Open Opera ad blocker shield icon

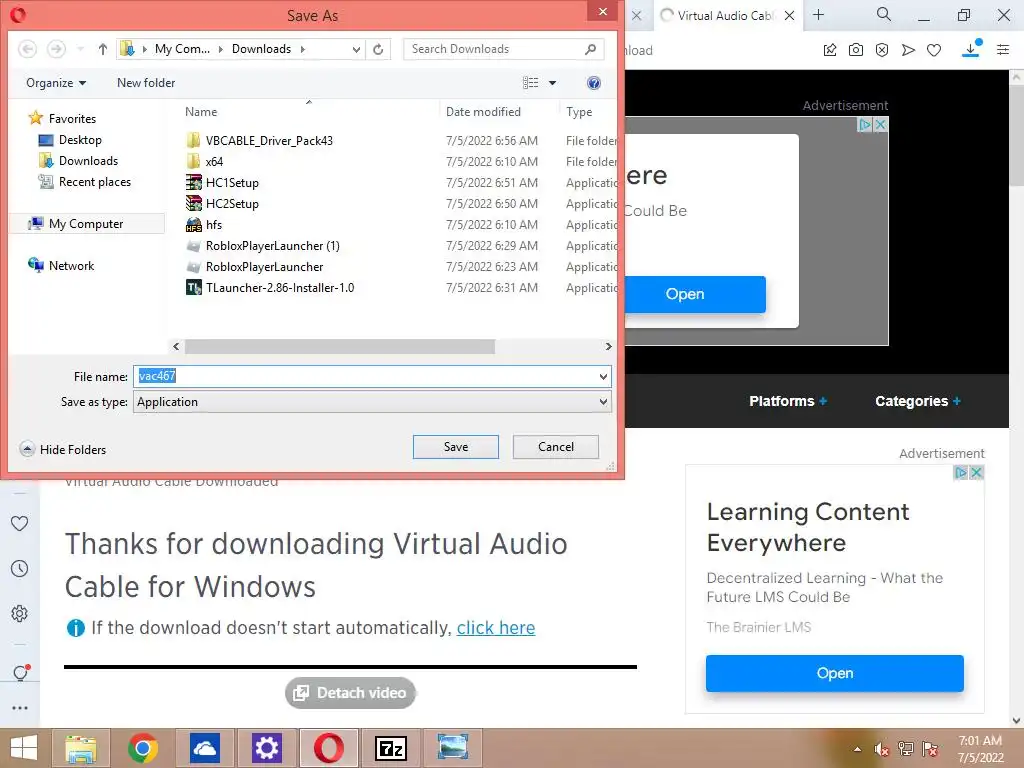[882, 50]
